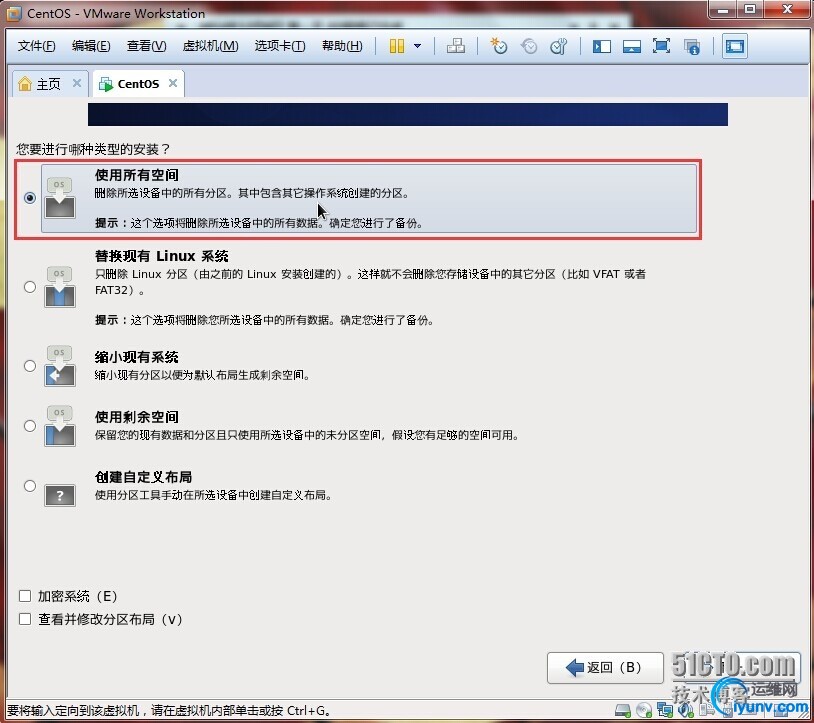The width and height of the screenshot is (814, 723).
Task: Switch to the CentOS tab
Action: coord(138,84)
